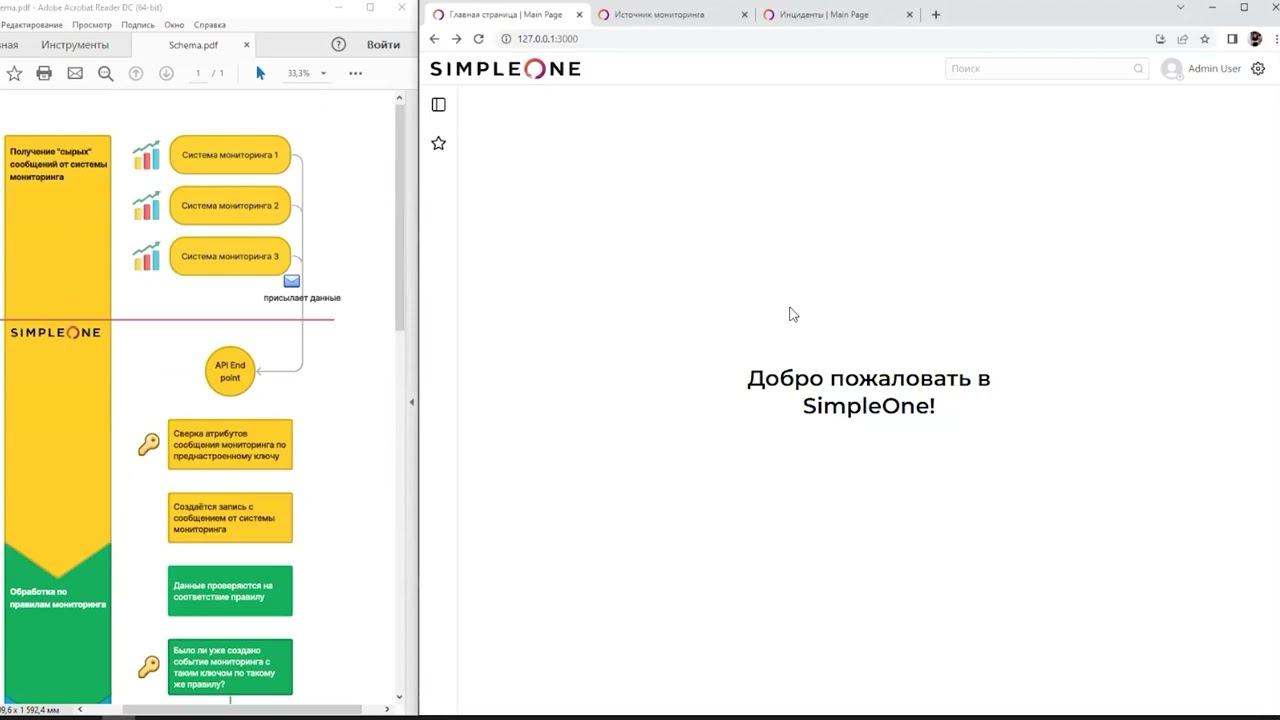Toggle the favorites star in Acrobat toolbar
The height and width of the screenshot is (720, 1280).
[14, 72]
